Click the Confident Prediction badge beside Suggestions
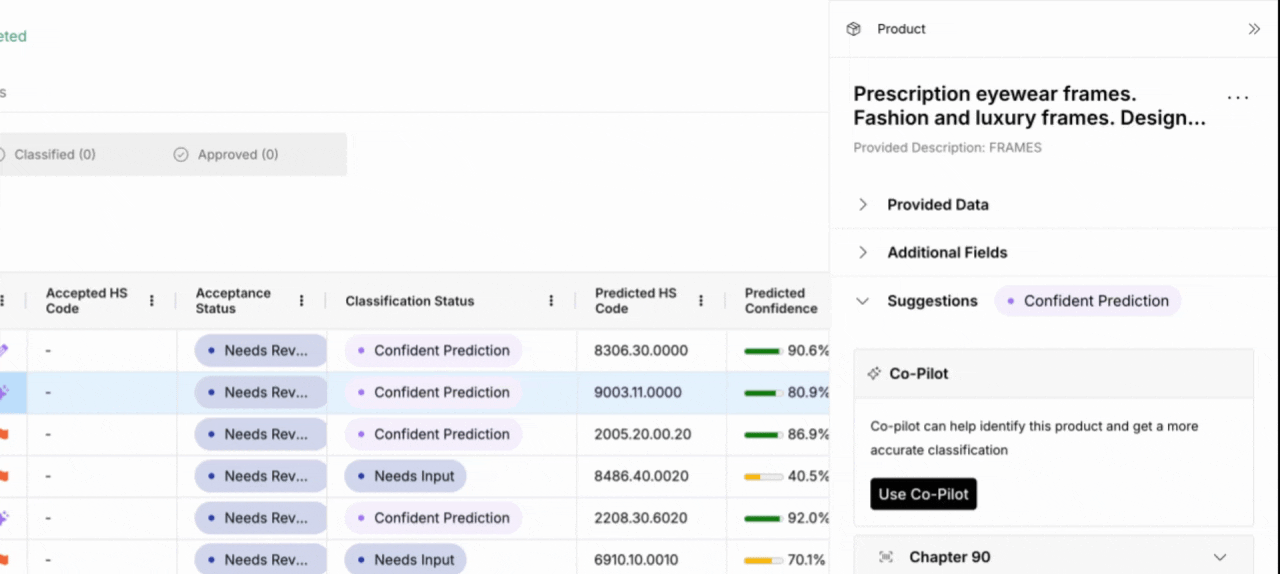Image resolution: width=1280 pixels, height=574 pixels. [x=1087, y=301]
